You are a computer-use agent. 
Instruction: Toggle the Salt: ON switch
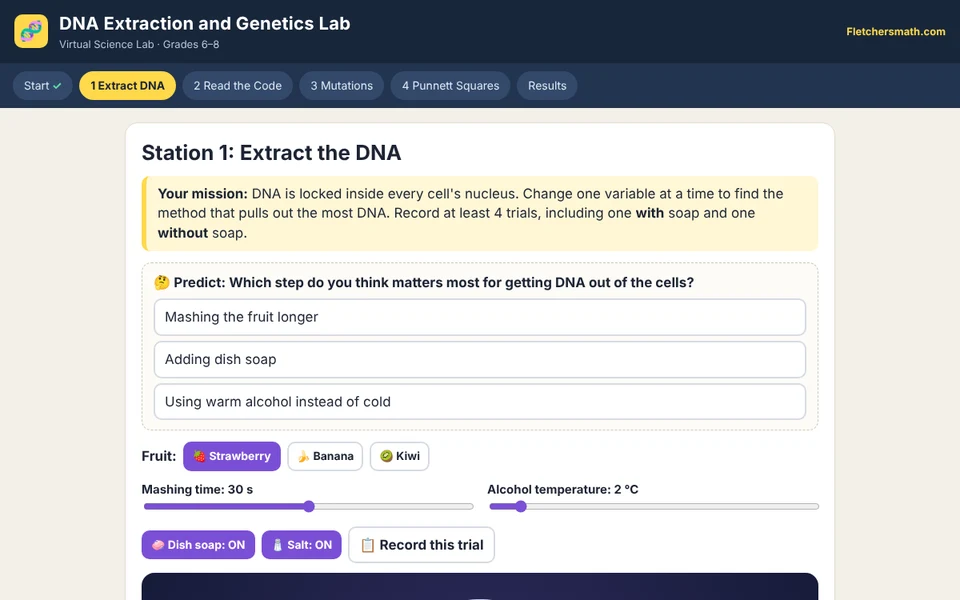(x=302, y=545)
